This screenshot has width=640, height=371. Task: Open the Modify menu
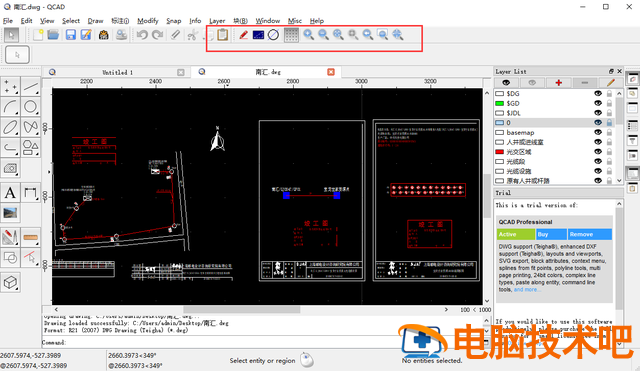[147, 21]
